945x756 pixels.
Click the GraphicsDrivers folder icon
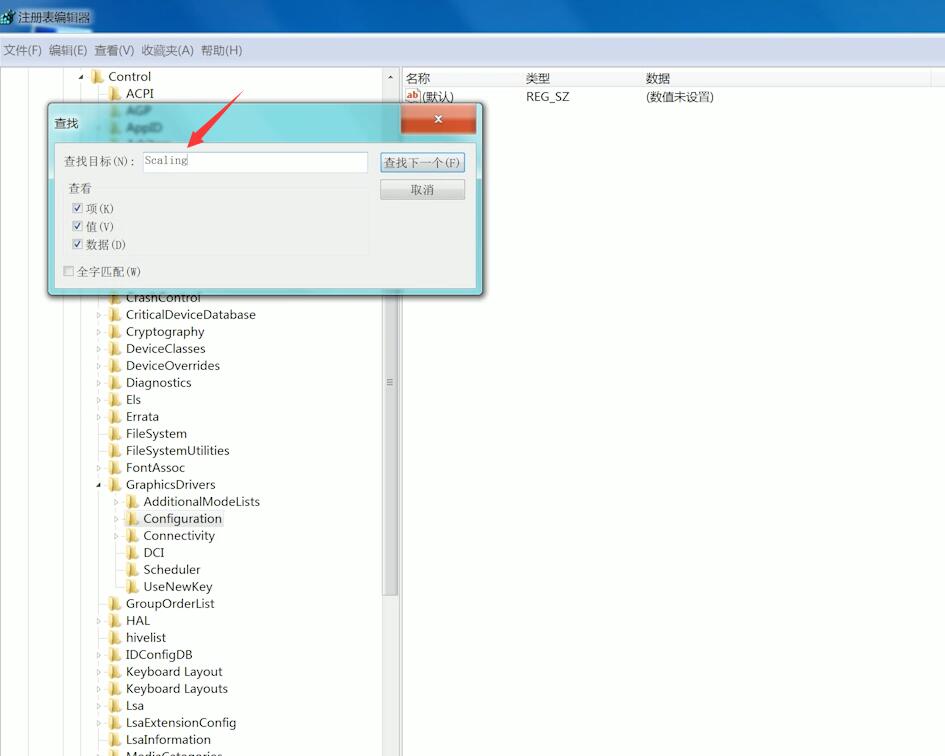tap(115, 485)
